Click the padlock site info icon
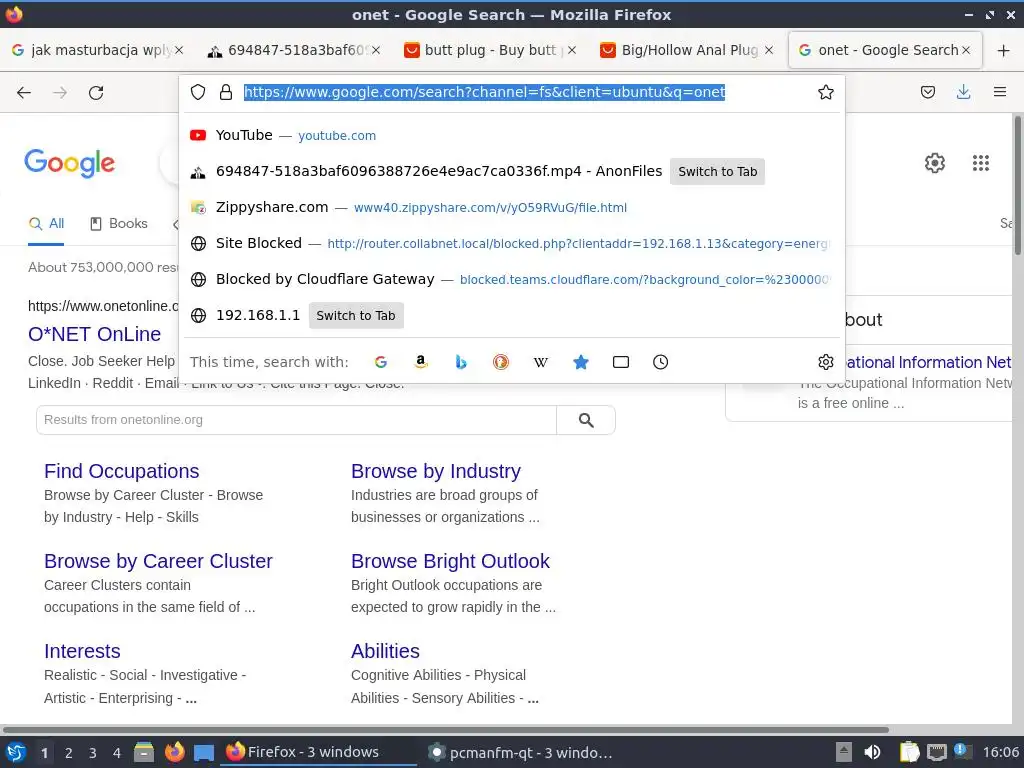 226,92
